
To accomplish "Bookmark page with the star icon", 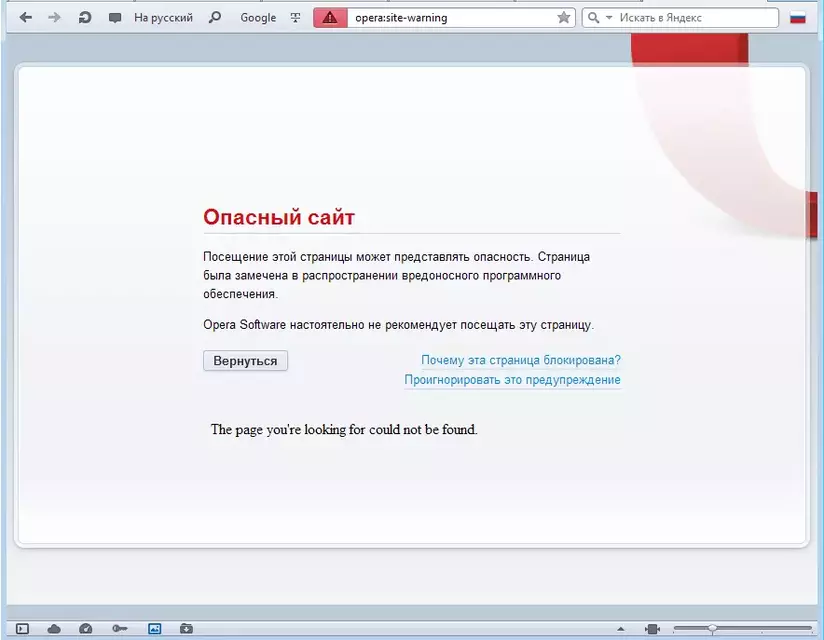I will [x=564, y=18].
